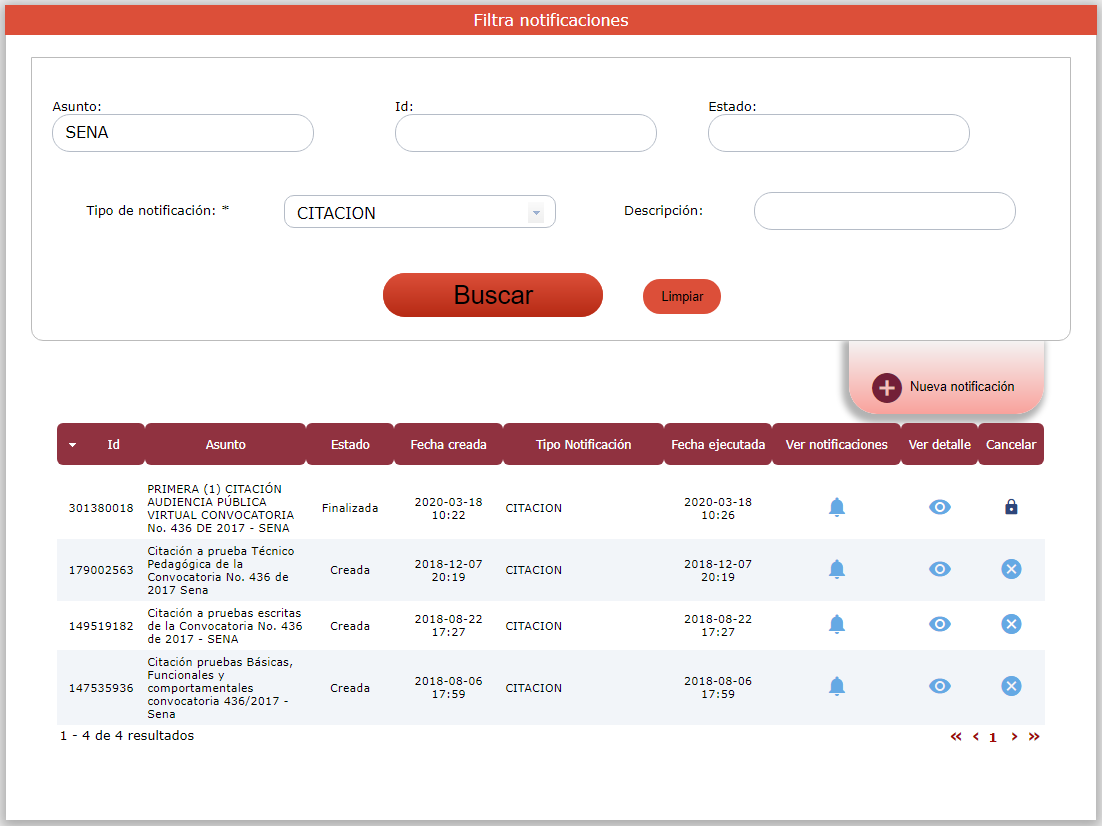Sort by Fecha creada column header
This screenshot has width=1102, height=826.
coord(448,445)
